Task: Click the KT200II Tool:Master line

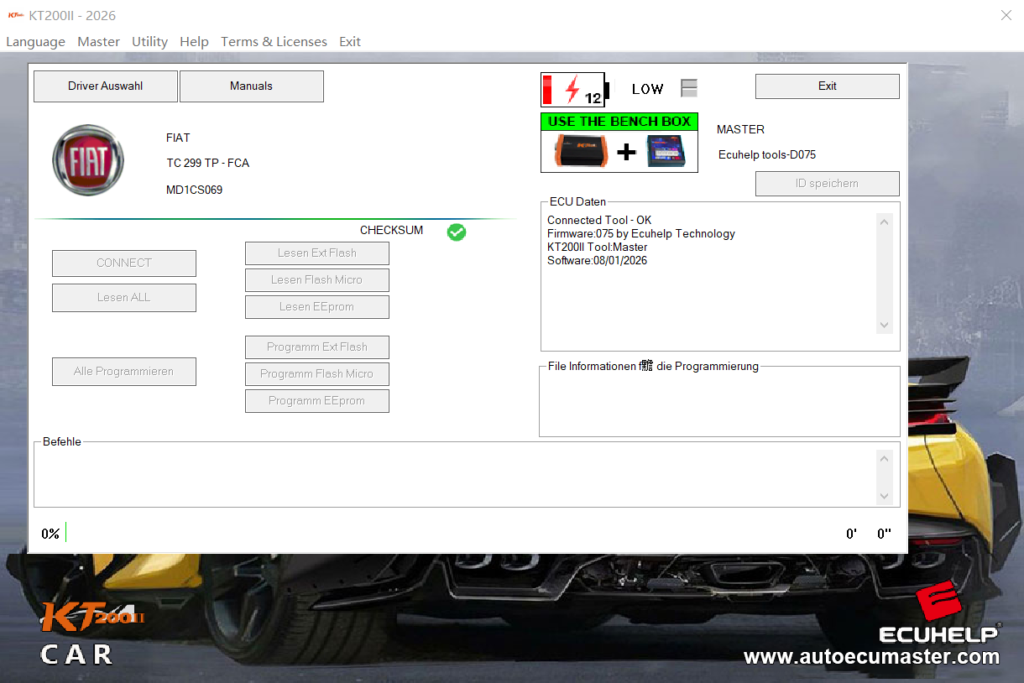Action: [x=597, y=247]
